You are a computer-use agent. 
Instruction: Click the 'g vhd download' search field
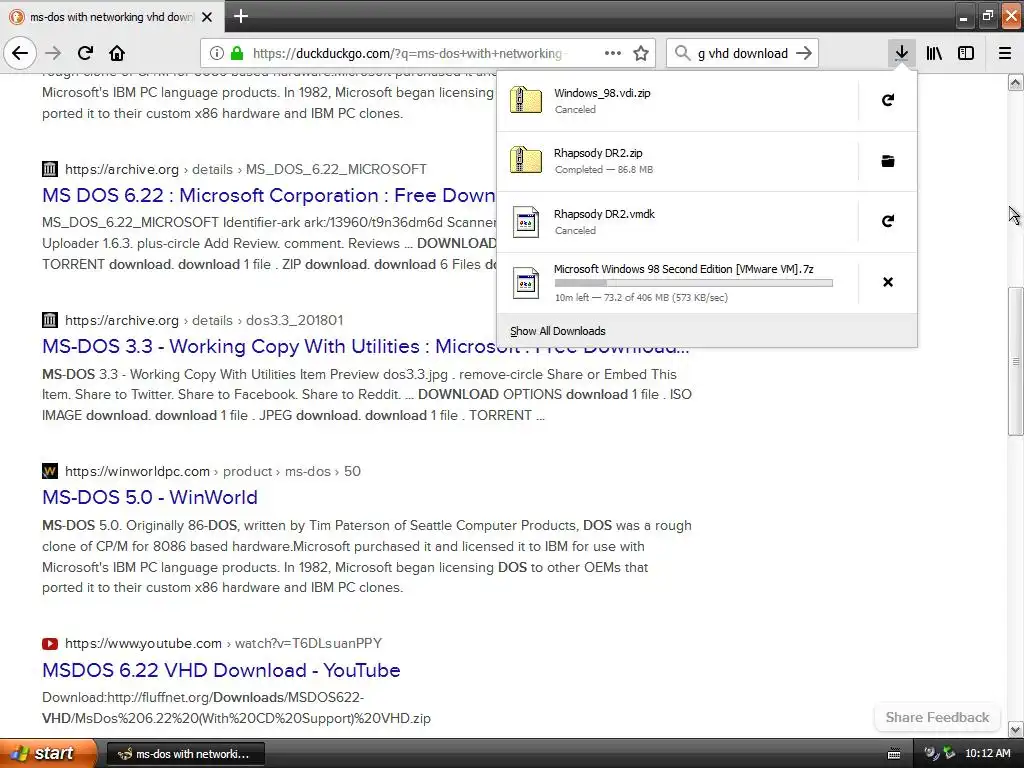(x=743, y=53)
